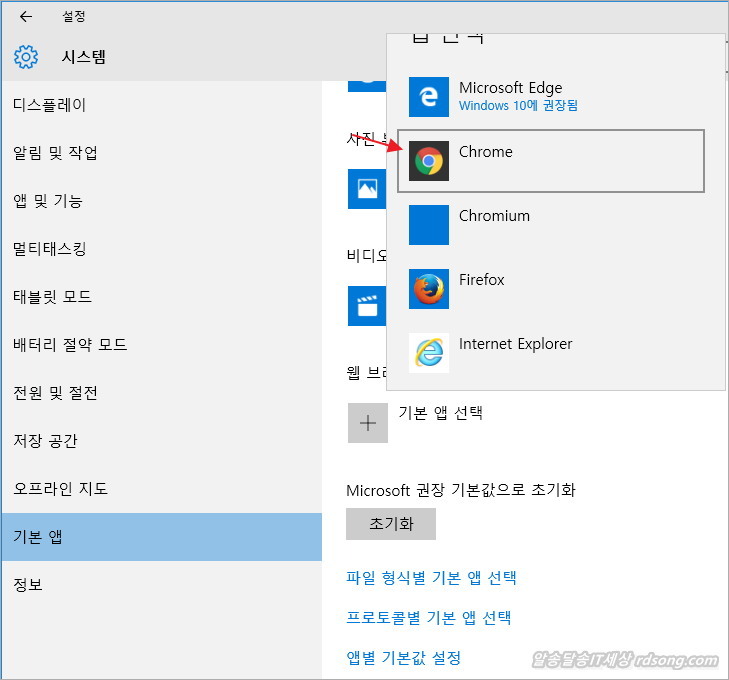Click the back arrow in the title bar
This screenshot has height=680, width=729.
coord(26,16)
